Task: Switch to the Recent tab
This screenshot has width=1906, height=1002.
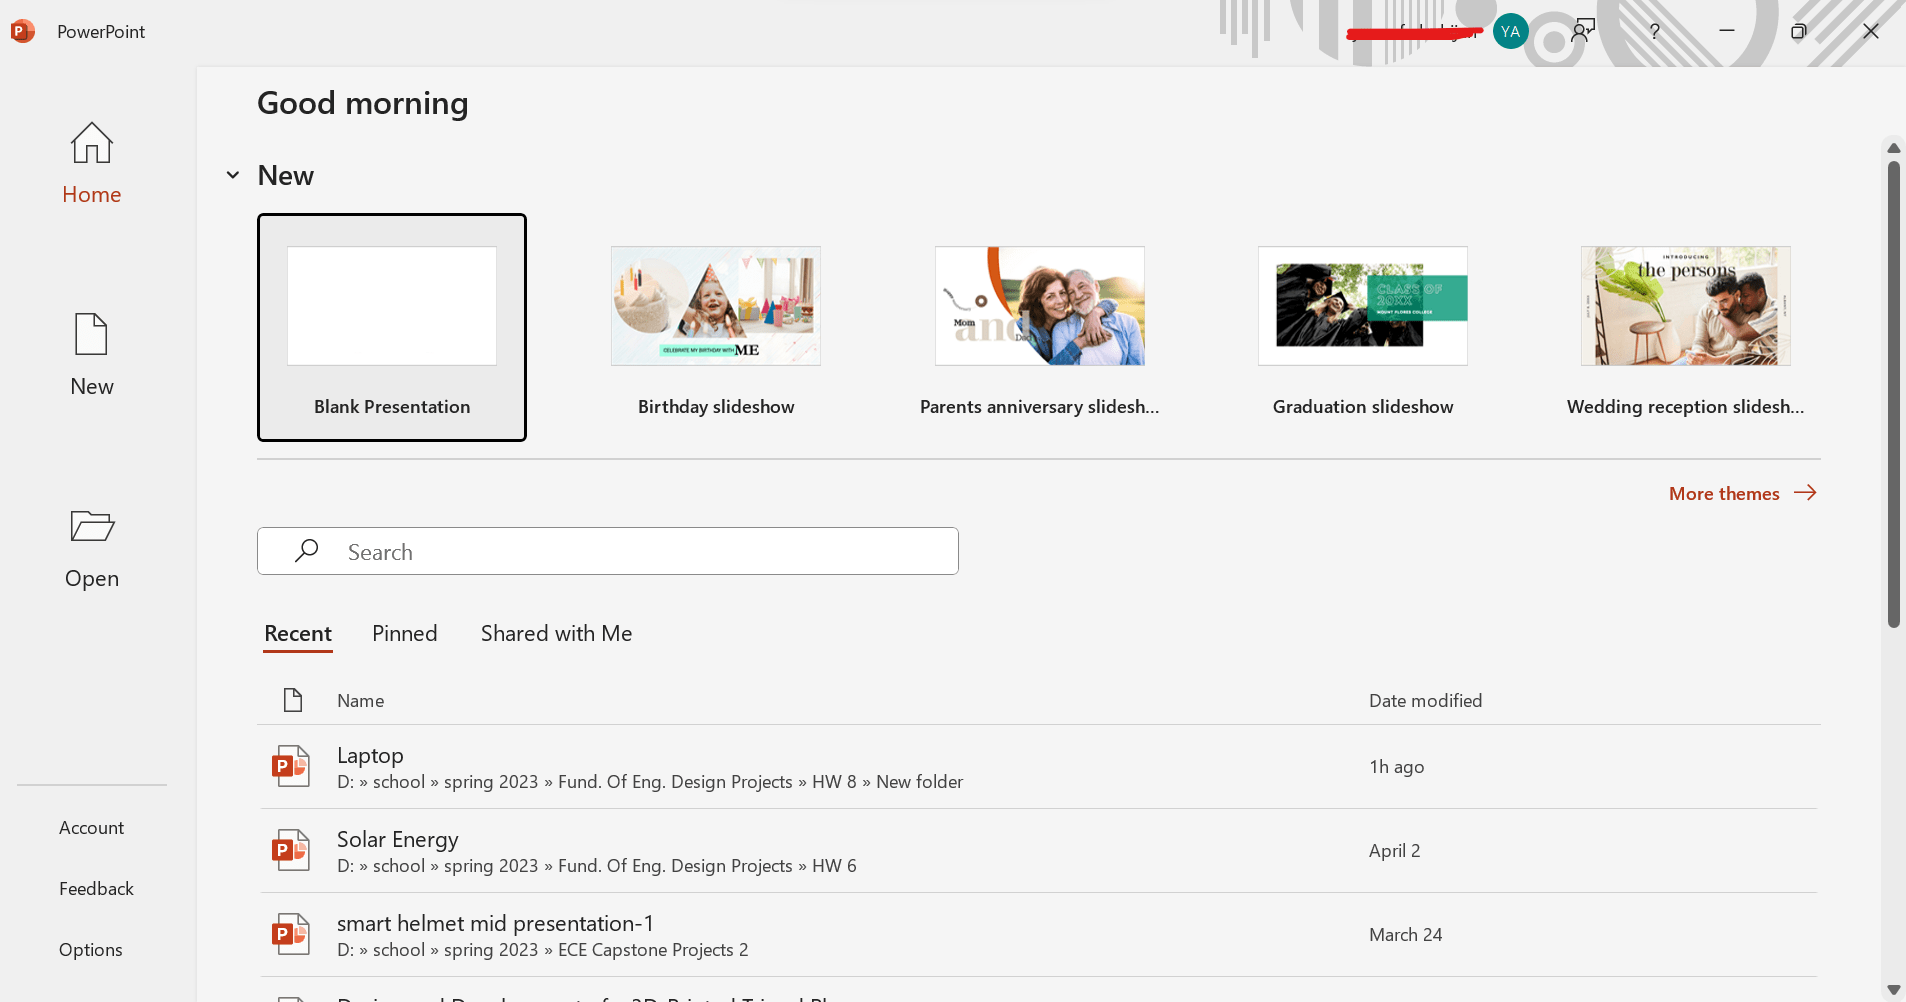Action: [x=298, y=633]
